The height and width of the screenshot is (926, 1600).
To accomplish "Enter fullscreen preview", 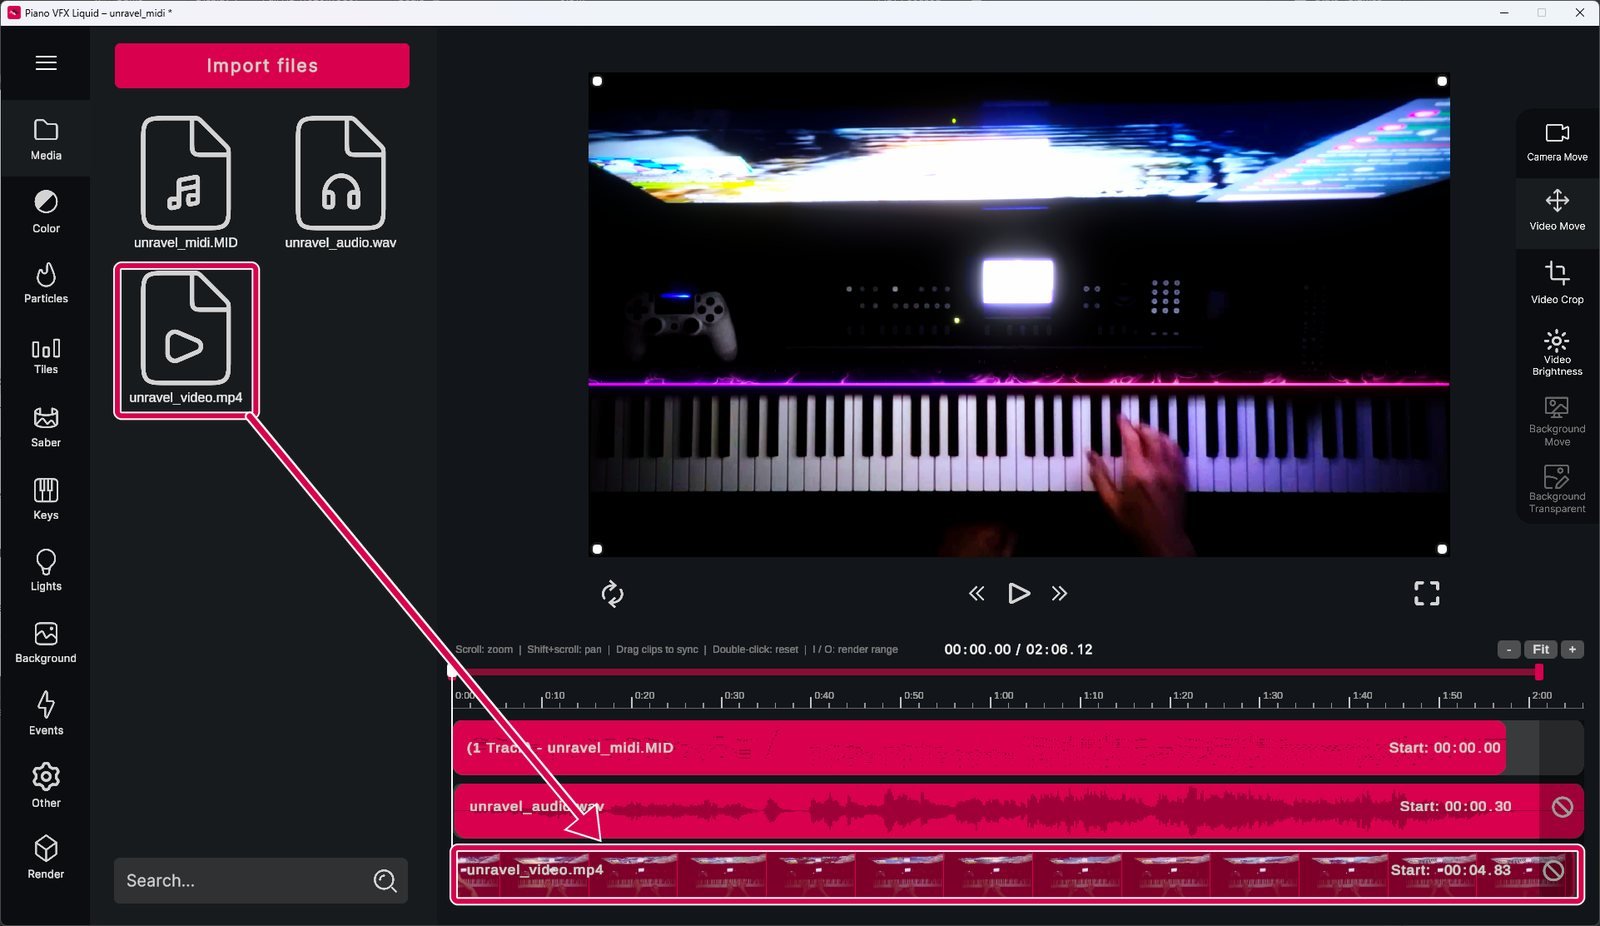I will click(x=1427, y=594).
